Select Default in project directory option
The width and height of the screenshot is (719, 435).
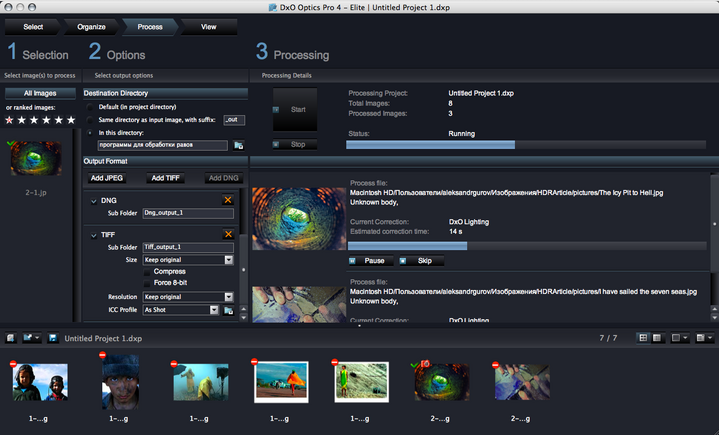click(91, 107)
